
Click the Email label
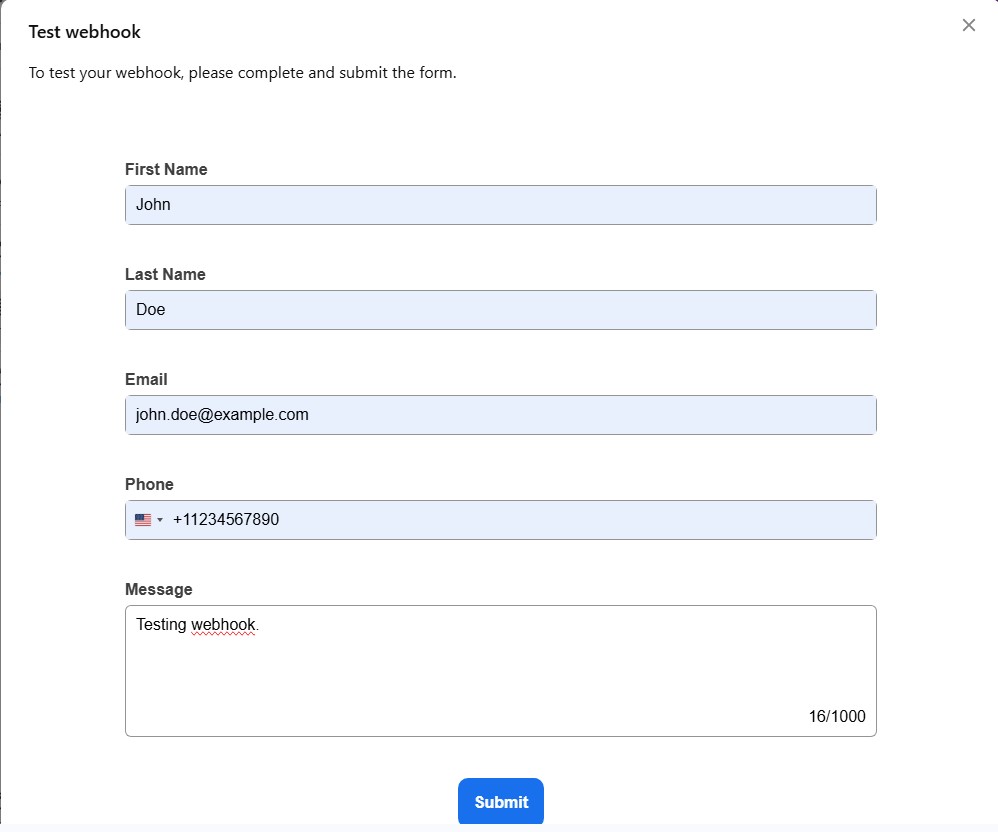pos(146,379)
